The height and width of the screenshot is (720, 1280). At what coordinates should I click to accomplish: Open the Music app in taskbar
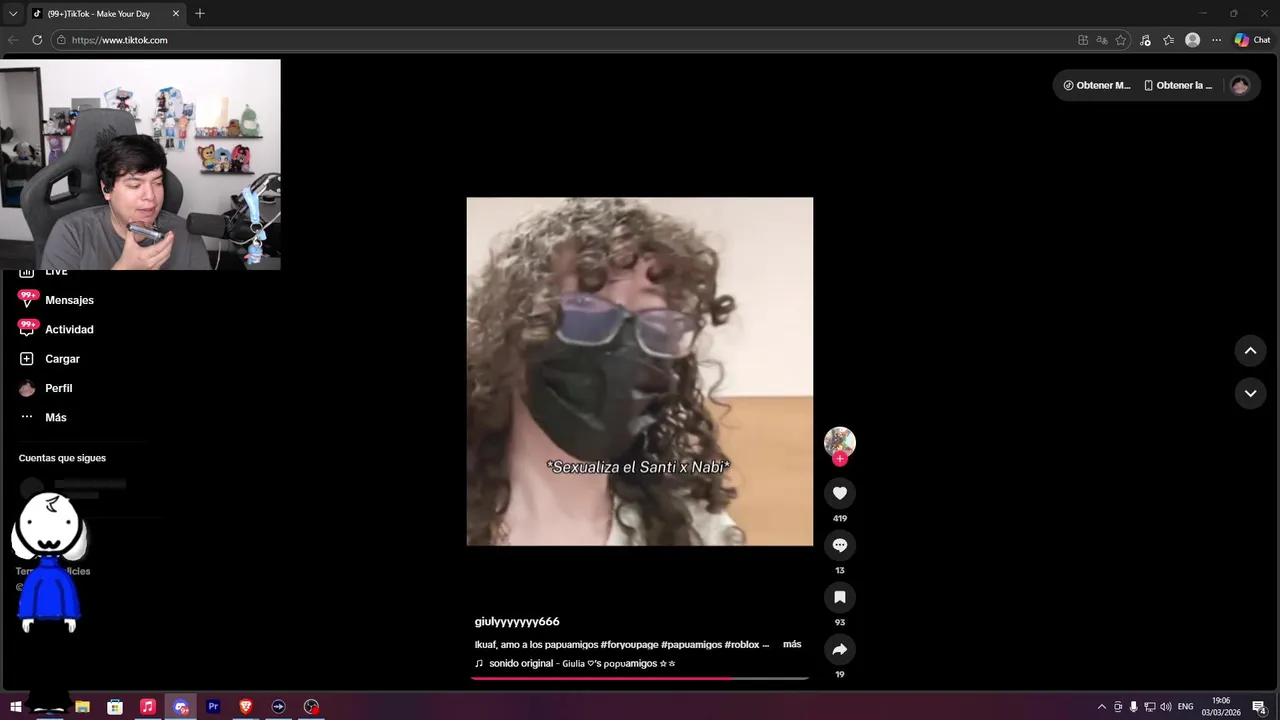(148, 707)
